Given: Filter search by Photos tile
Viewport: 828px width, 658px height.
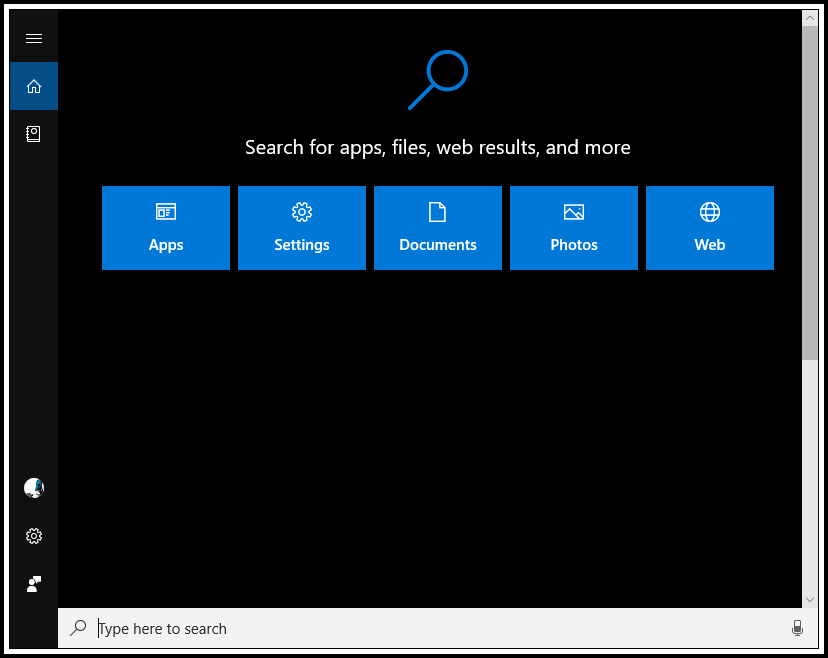Looking at the screenshot, I should (x=574, y=228).
